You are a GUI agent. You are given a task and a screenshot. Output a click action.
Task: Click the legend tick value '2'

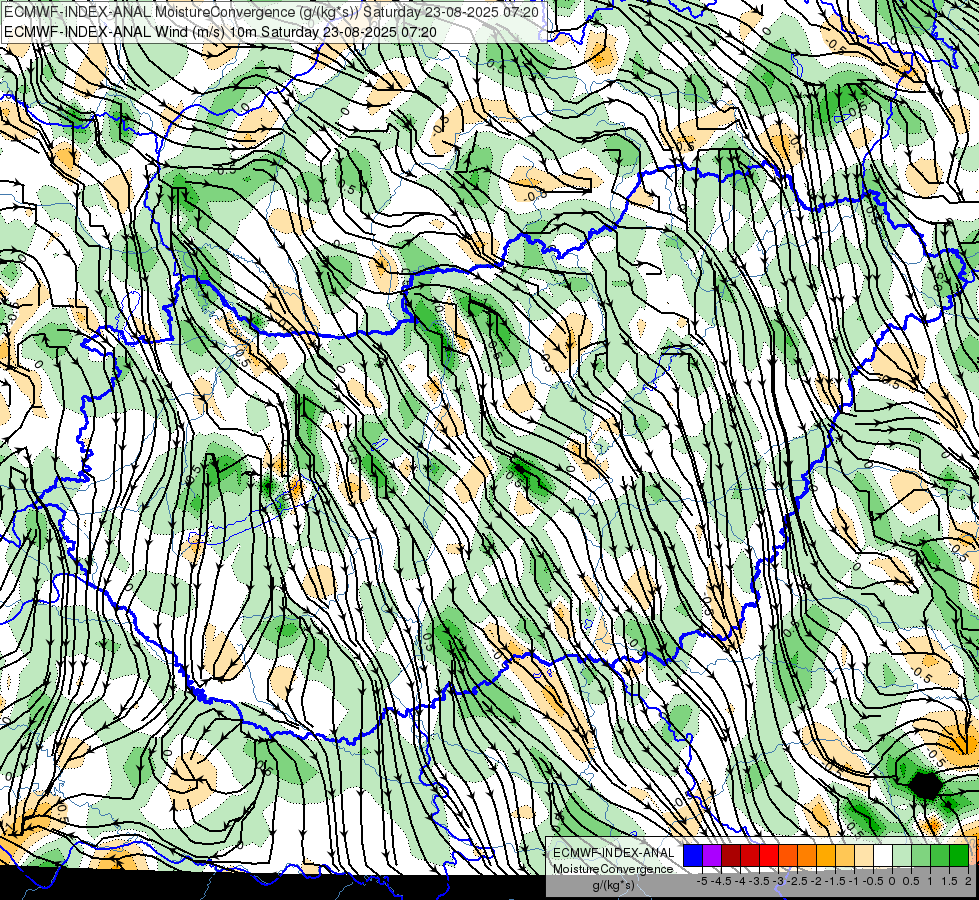pos(968,881)
